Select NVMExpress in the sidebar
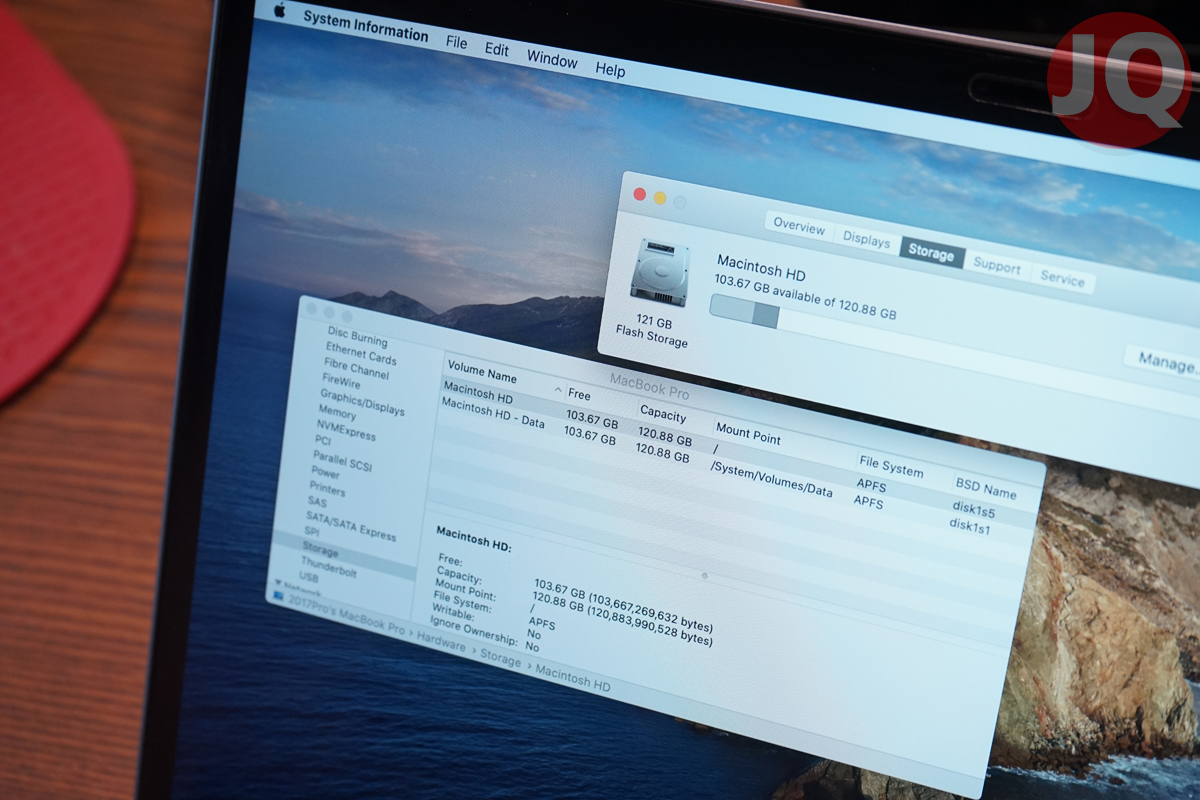The height and width of the screenshot is (800, 1200). pos(346,430)
